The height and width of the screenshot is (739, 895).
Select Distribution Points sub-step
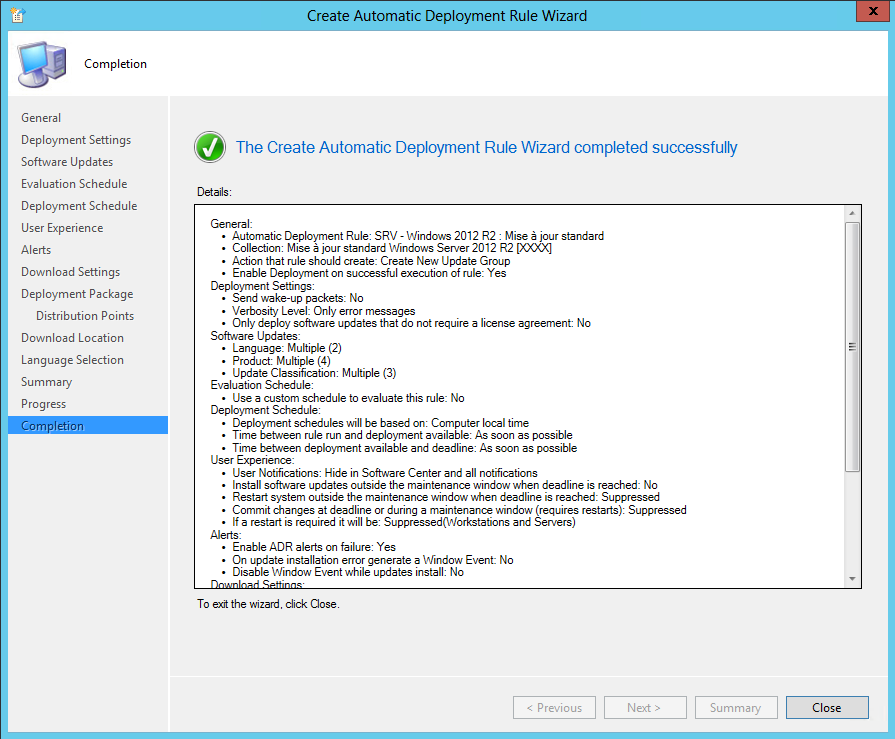[85, 316]
